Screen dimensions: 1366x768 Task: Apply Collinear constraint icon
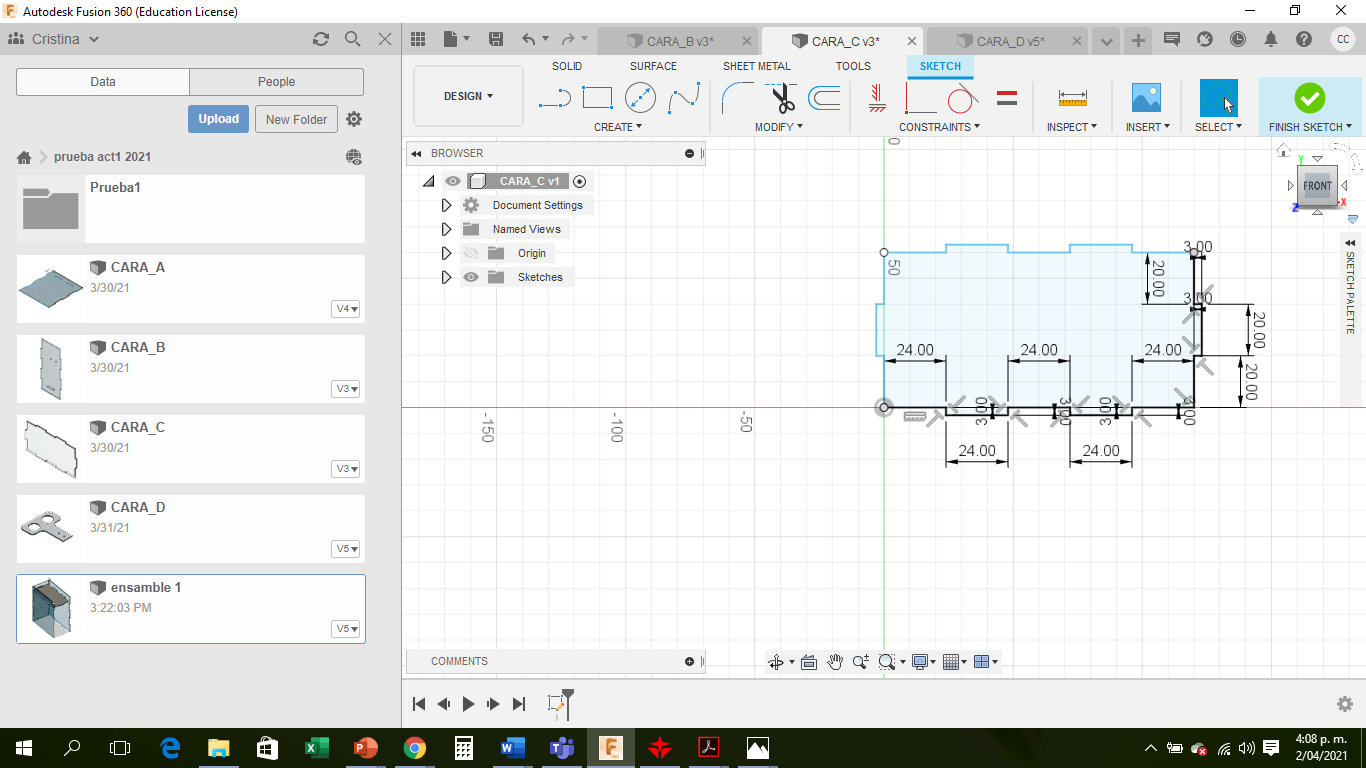(919, 98)
